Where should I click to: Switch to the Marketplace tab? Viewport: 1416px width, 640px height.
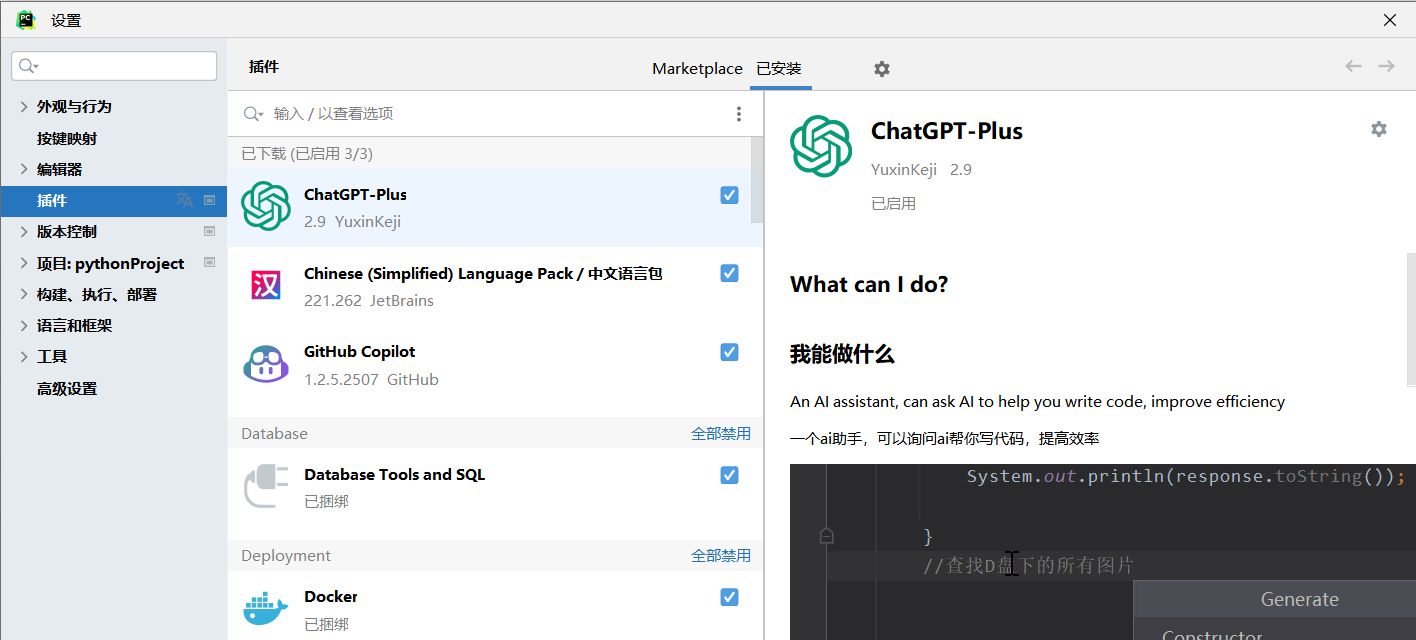[697, 68]
